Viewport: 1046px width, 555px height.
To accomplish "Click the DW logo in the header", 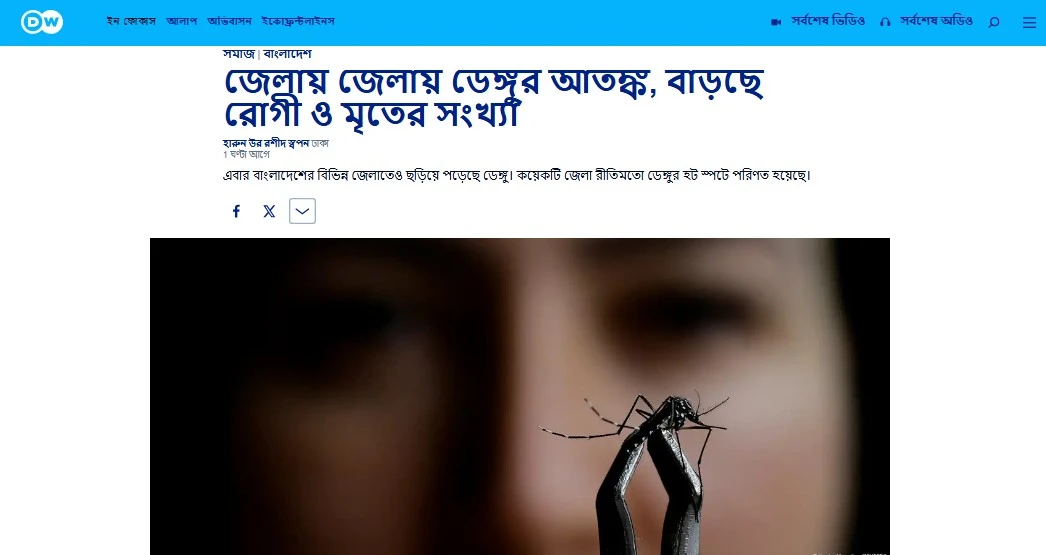I will (41, 22).
